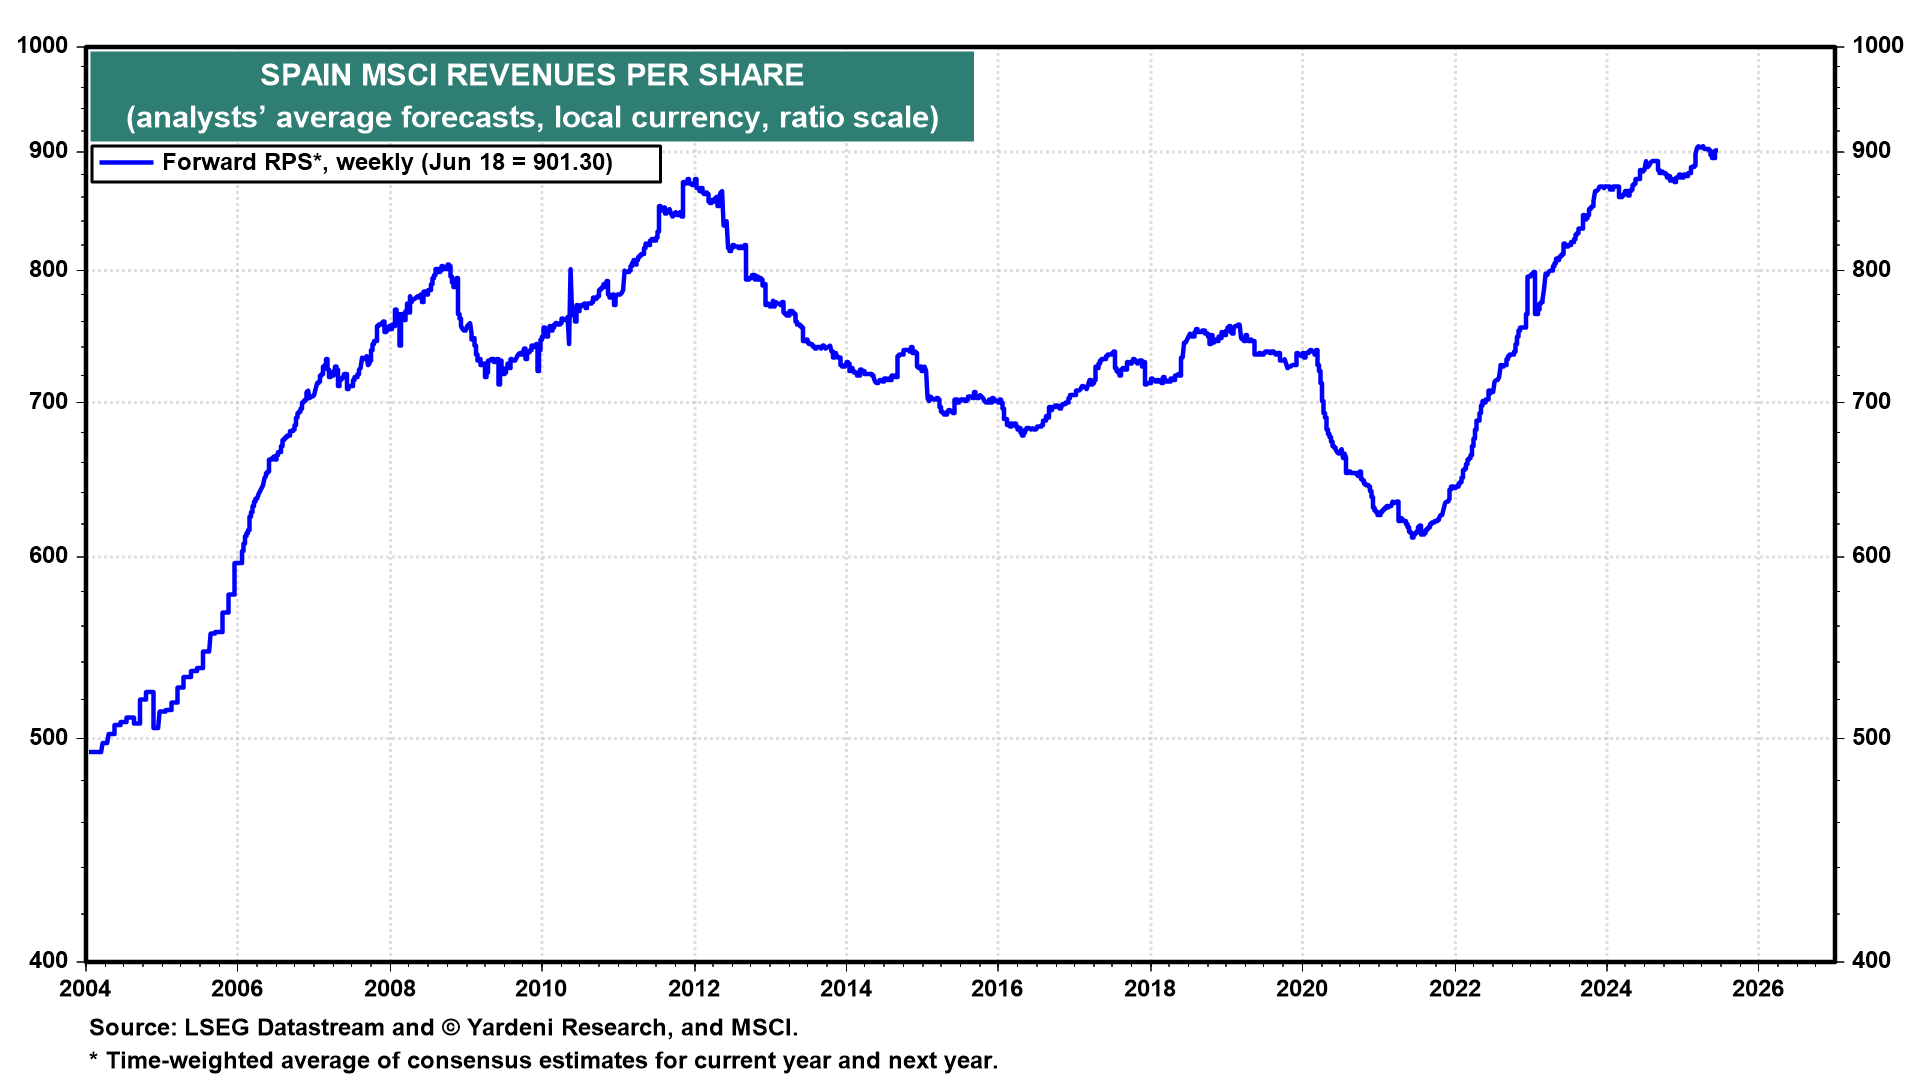Click the source line 'LSEG Datastream and © Yardeni Research'

[443, 1028]
